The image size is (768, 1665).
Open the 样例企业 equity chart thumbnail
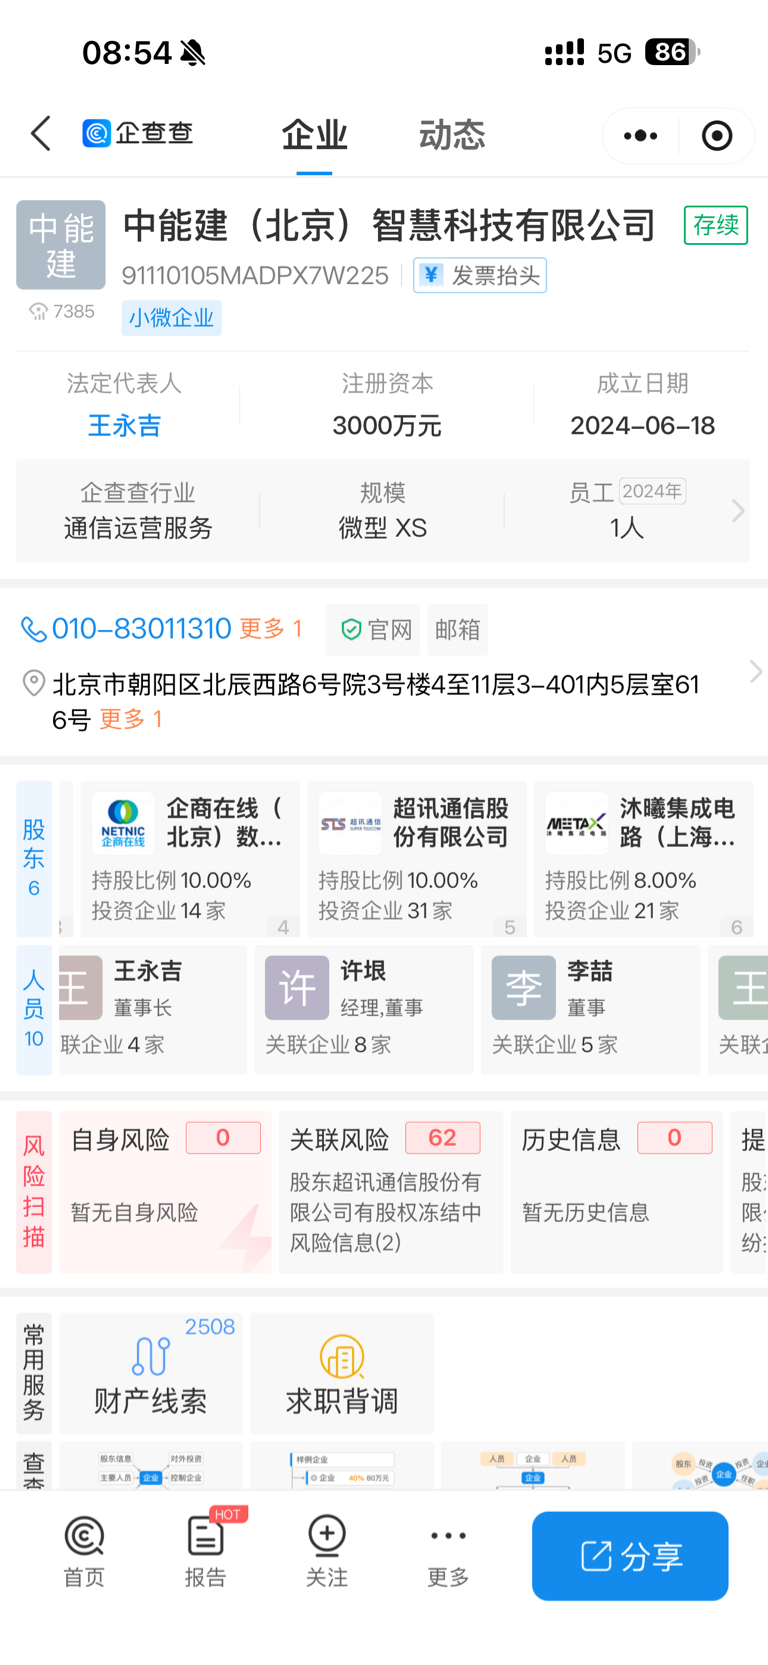[342, 1466]
